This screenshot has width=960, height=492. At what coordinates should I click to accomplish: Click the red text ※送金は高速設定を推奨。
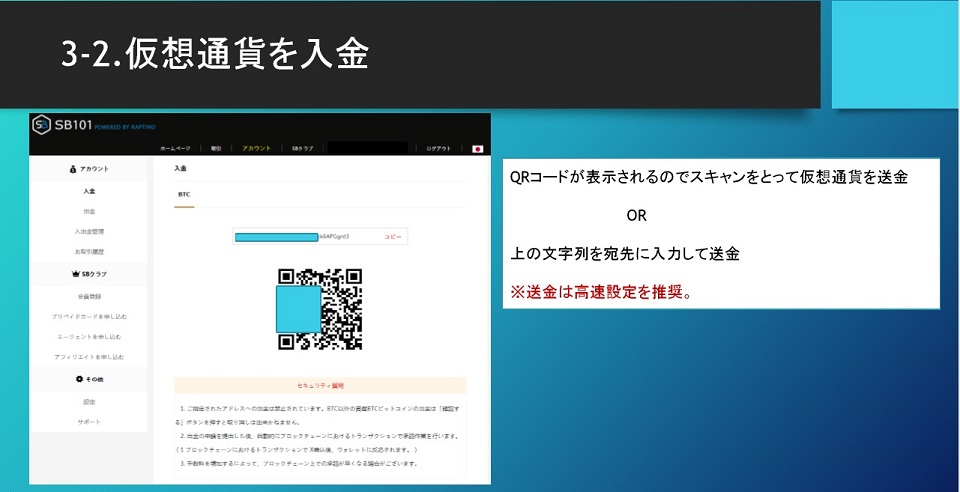[x=601, y=292]
